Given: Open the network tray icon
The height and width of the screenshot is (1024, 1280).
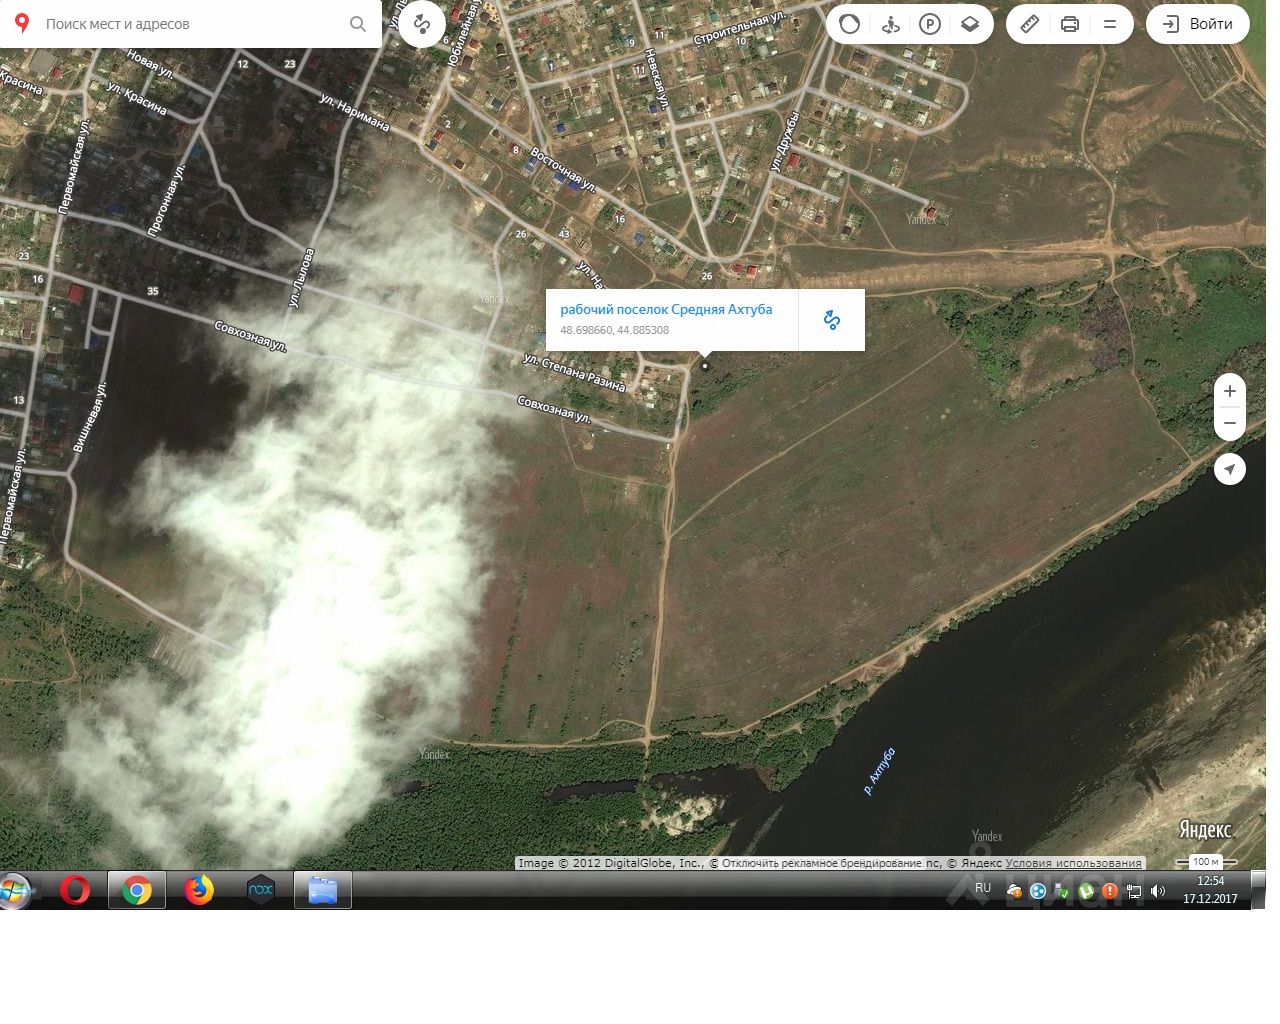Looking at the screenshot, I should 1134,891.
